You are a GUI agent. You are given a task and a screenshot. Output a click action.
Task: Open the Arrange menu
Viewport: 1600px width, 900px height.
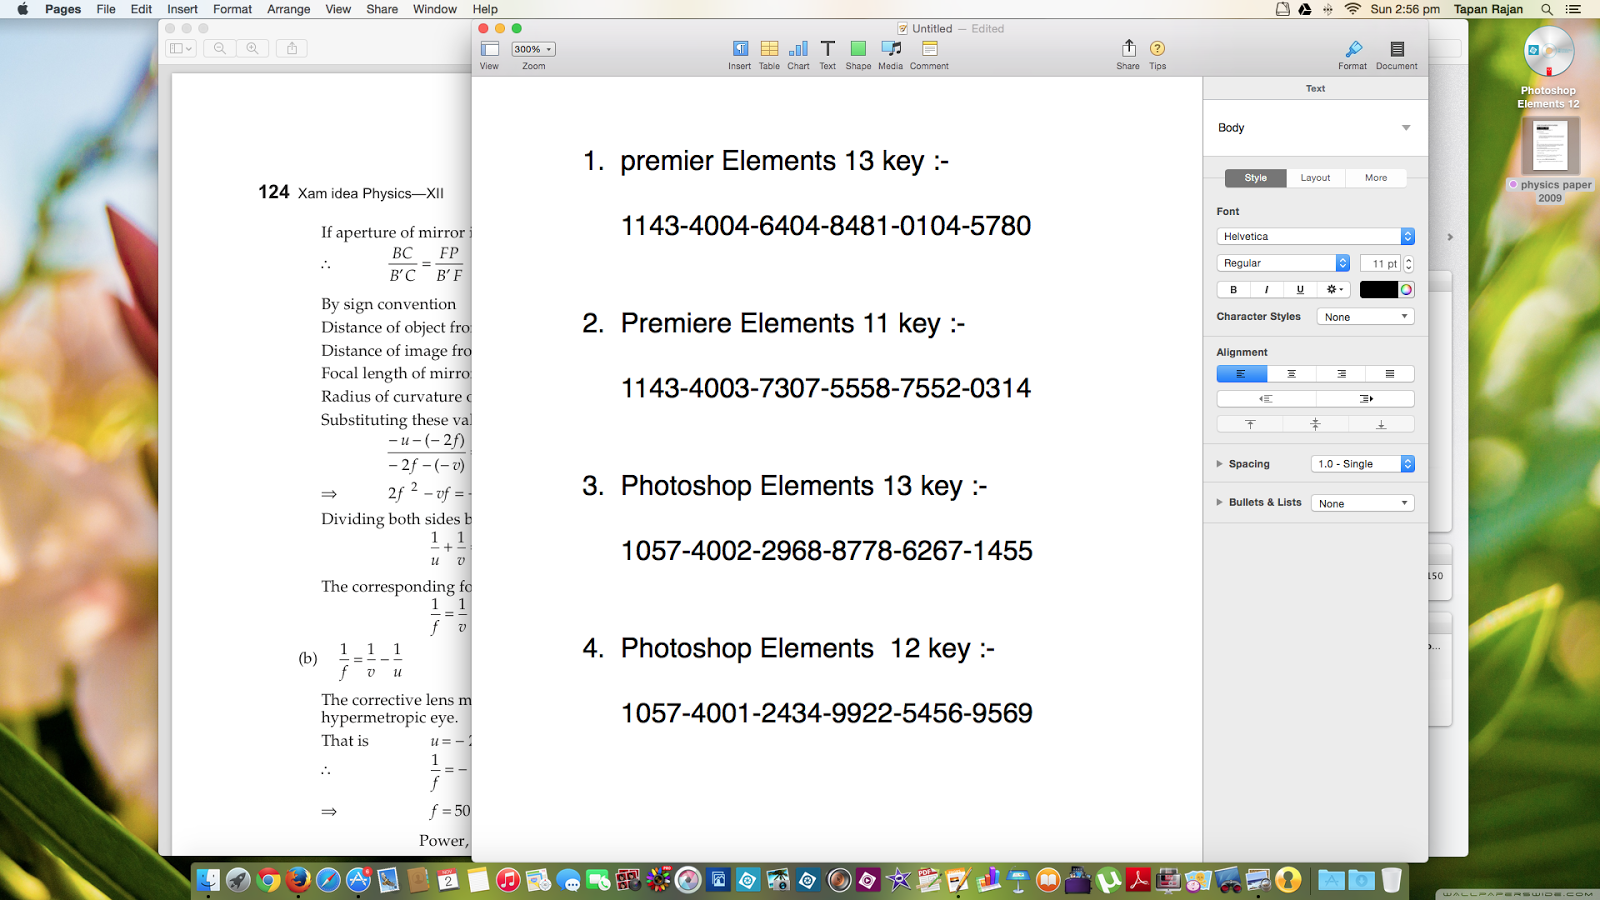point(289,9)
